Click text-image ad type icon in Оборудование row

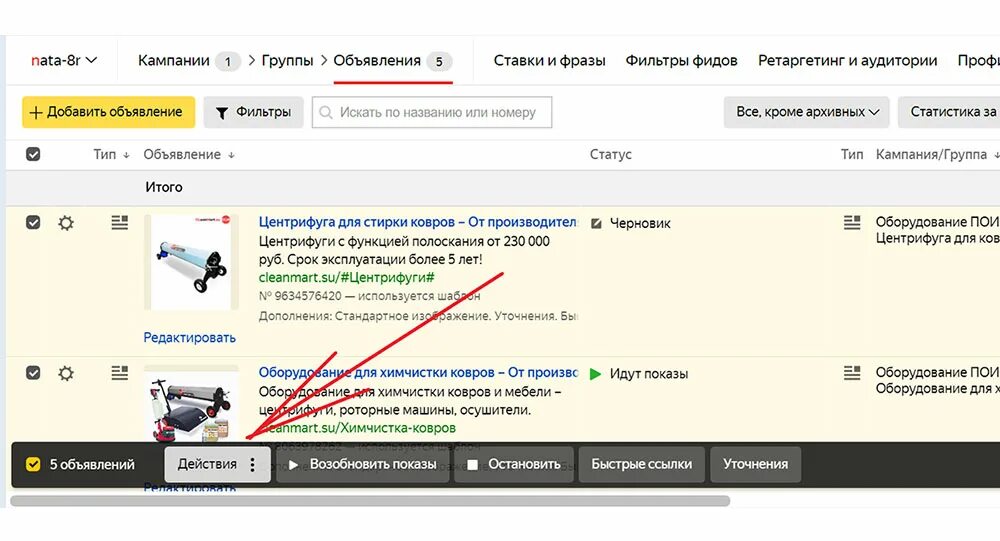coord(119,373)
